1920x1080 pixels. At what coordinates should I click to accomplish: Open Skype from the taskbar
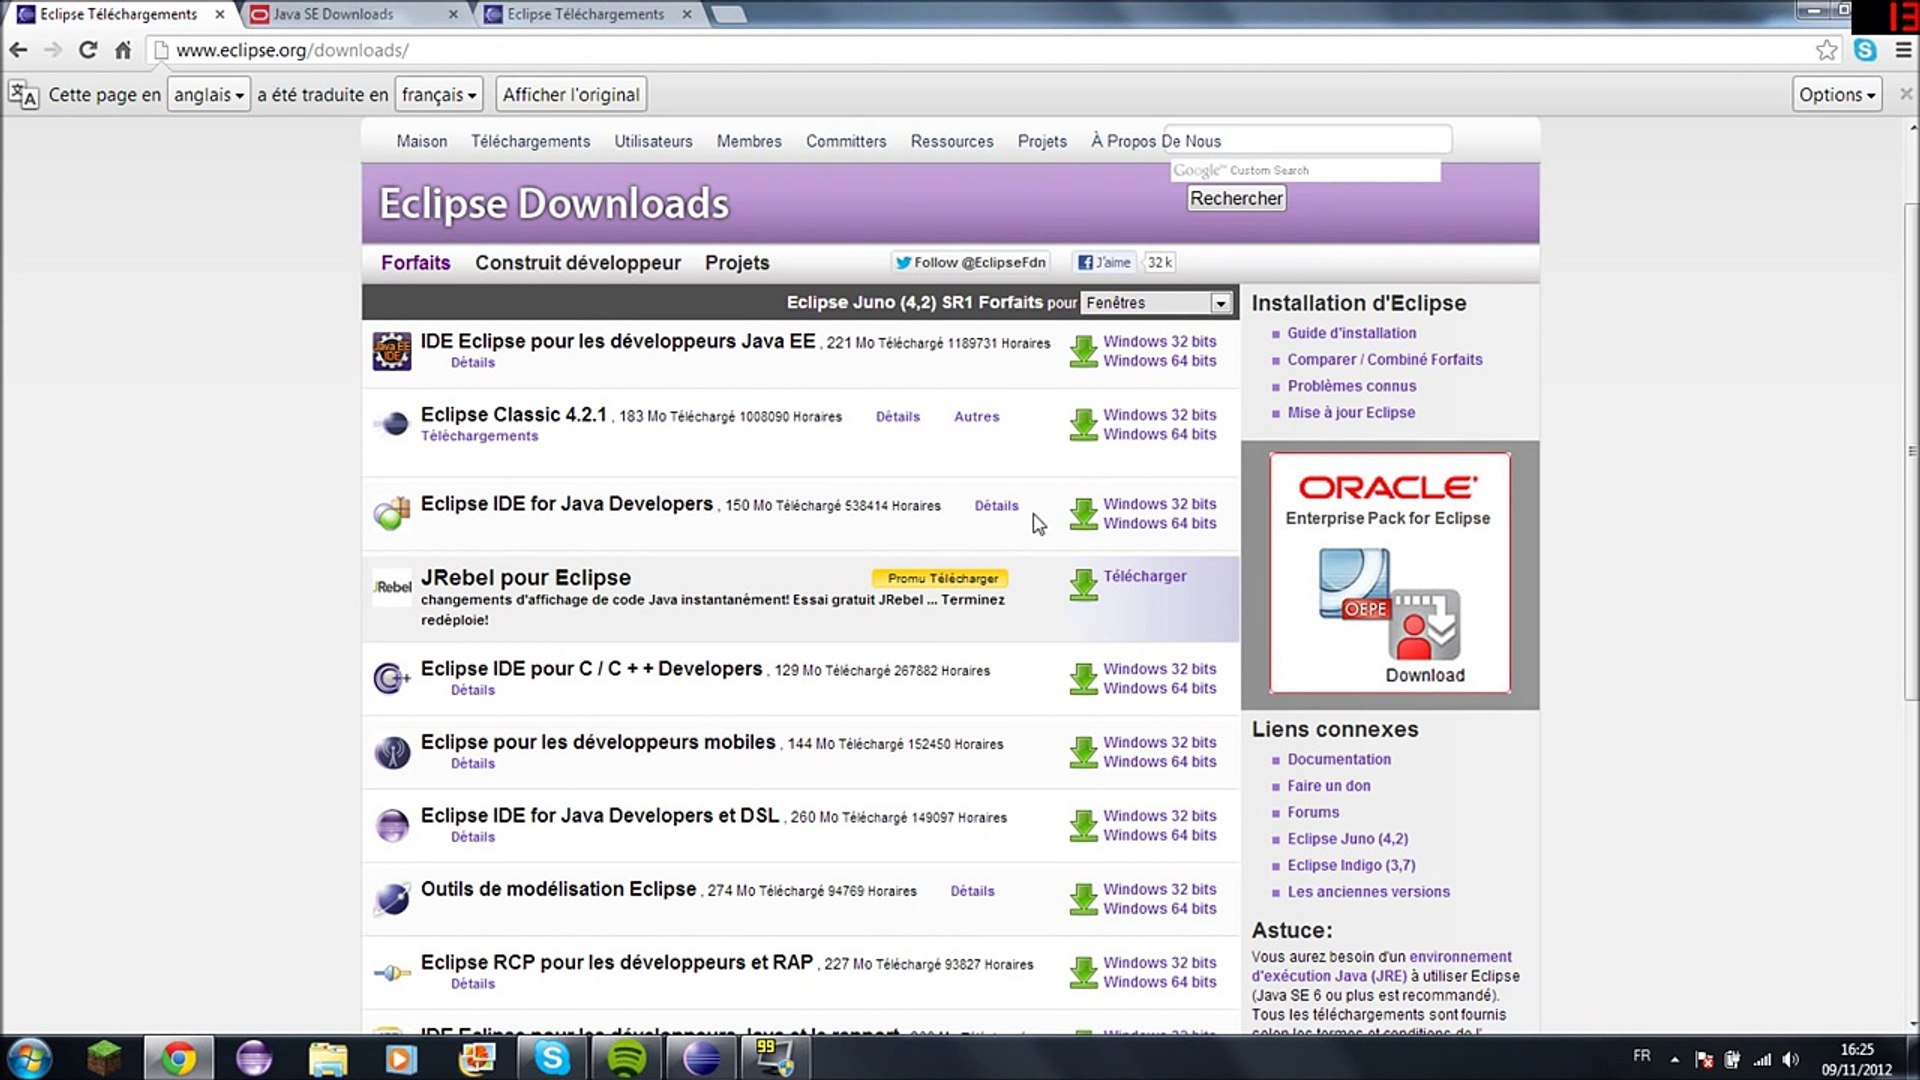pos(552,1058)
